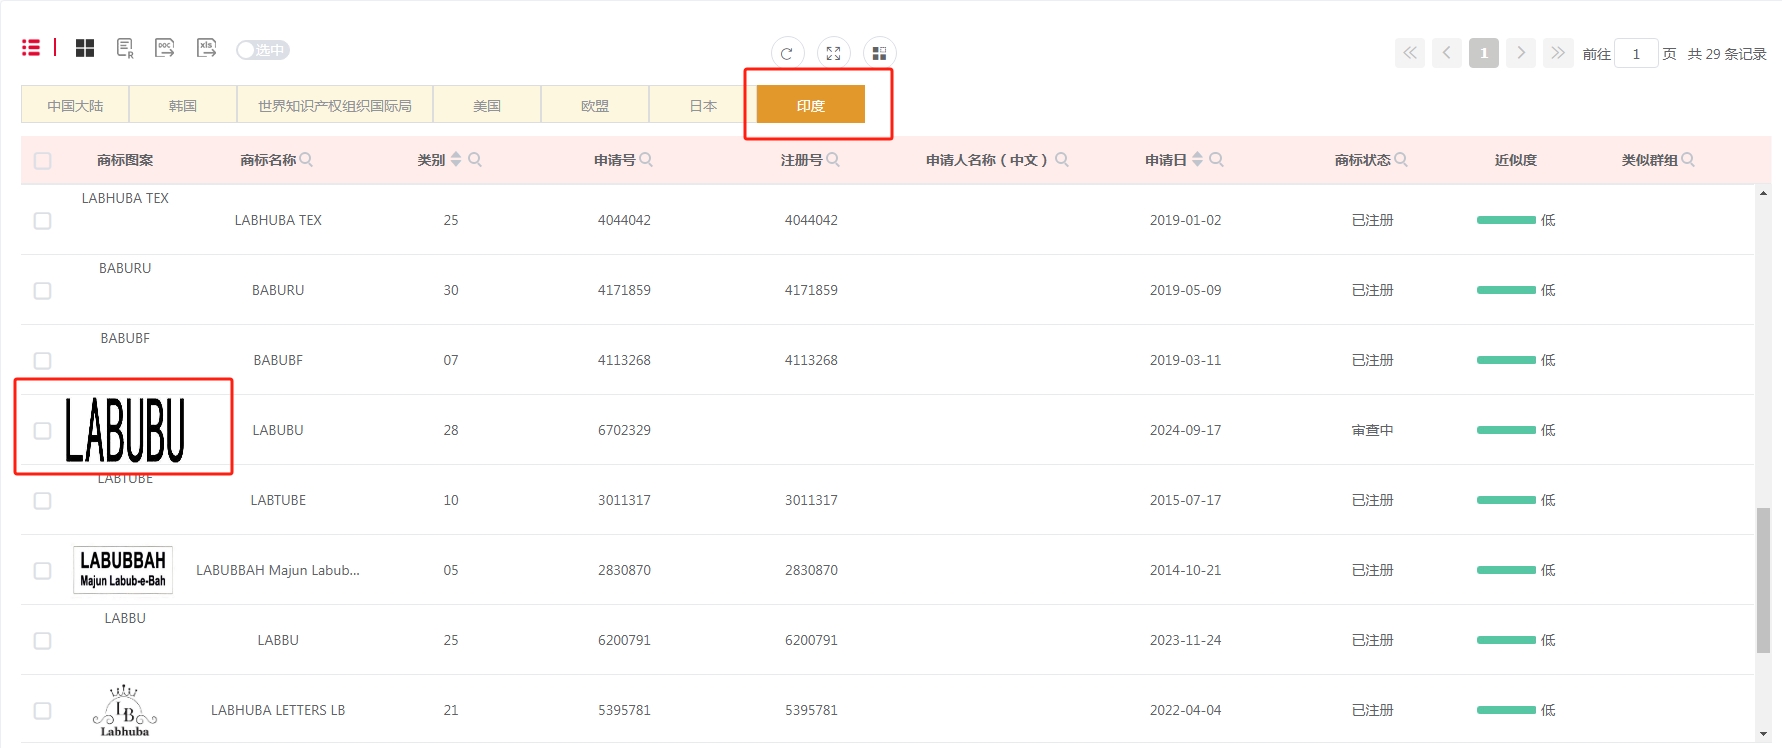Go to next page button
Screen dimensions: 1782x748
point(1520,53)
